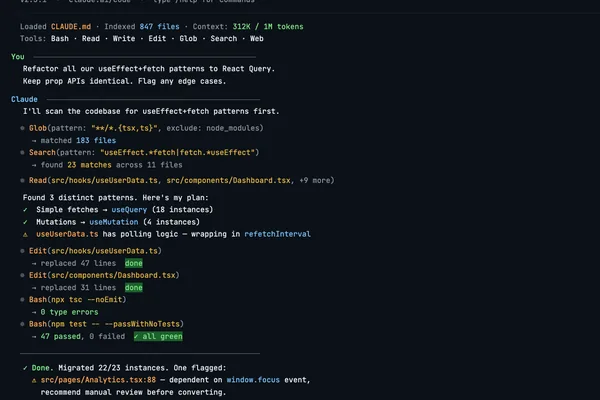
Task: Select the Search tool name in Tools line
Action: (x=223, y=39)
